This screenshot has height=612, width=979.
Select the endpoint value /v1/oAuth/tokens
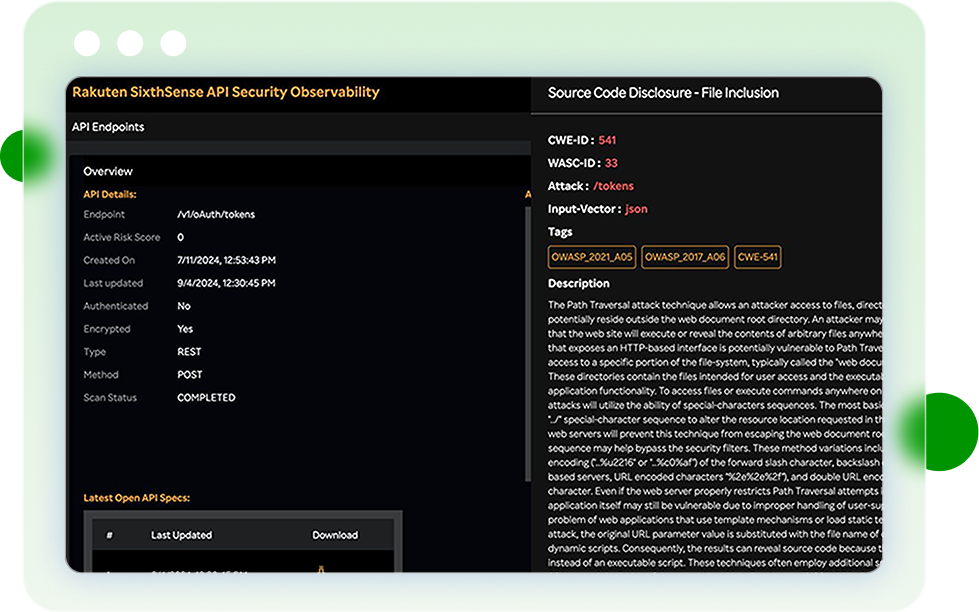click(216, 214)
